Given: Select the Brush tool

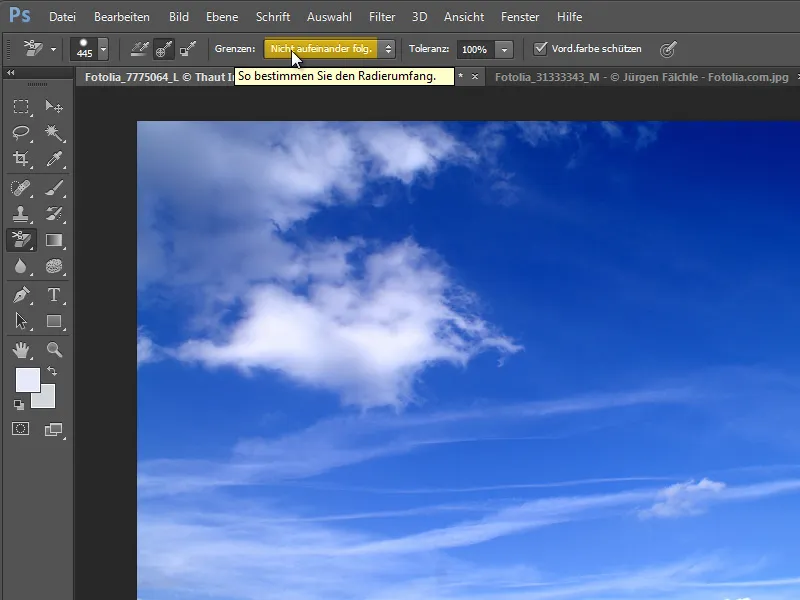Looking at the screenshot, I should tap(54, 188).
